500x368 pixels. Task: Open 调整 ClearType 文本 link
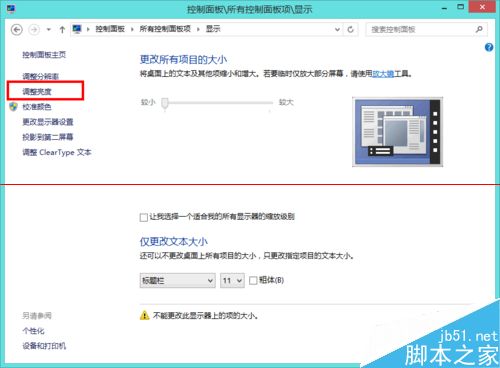coord(57,152)
